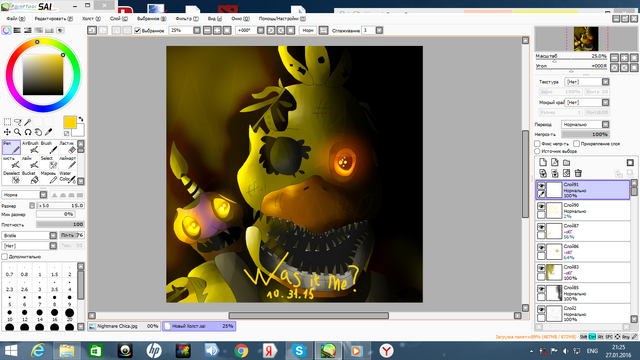This screenshot has width=640, height=360.
Task: Open the Норма brush mode dropdown
Action: coord(24,195)
